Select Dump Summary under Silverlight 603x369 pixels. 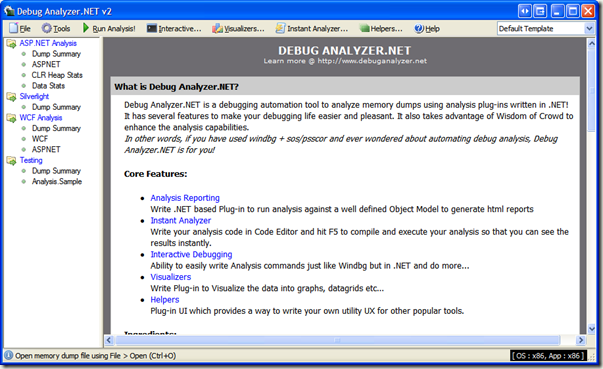[56, 107]
